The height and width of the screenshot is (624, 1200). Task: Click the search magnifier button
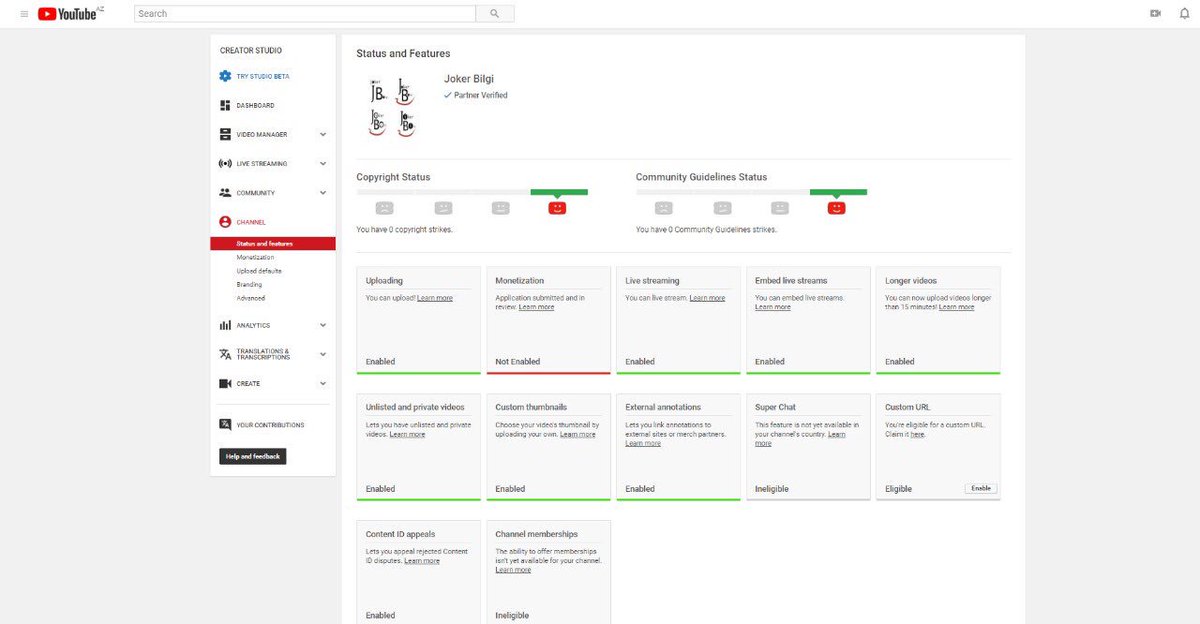coord(494,14)
